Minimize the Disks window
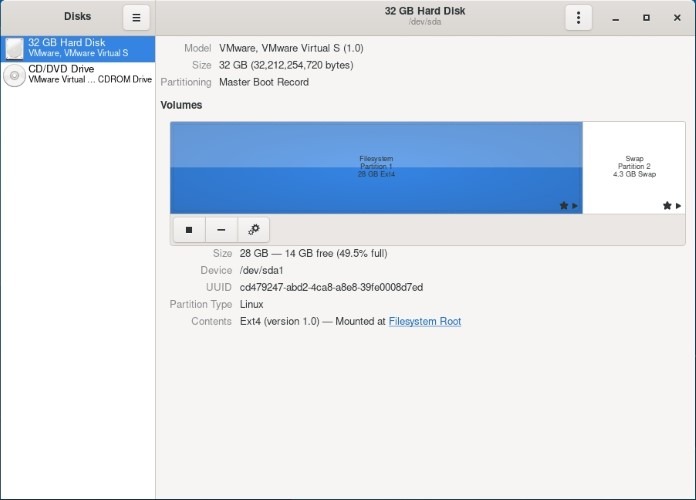The image size is (696, 500). pyautogui.click(x=617, y=17)
